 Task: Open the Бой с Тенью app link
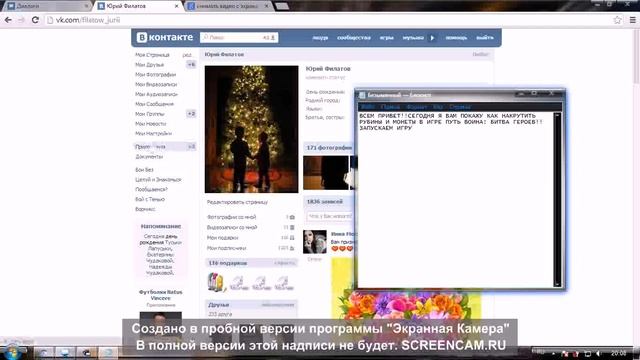(x=150, y=199)
